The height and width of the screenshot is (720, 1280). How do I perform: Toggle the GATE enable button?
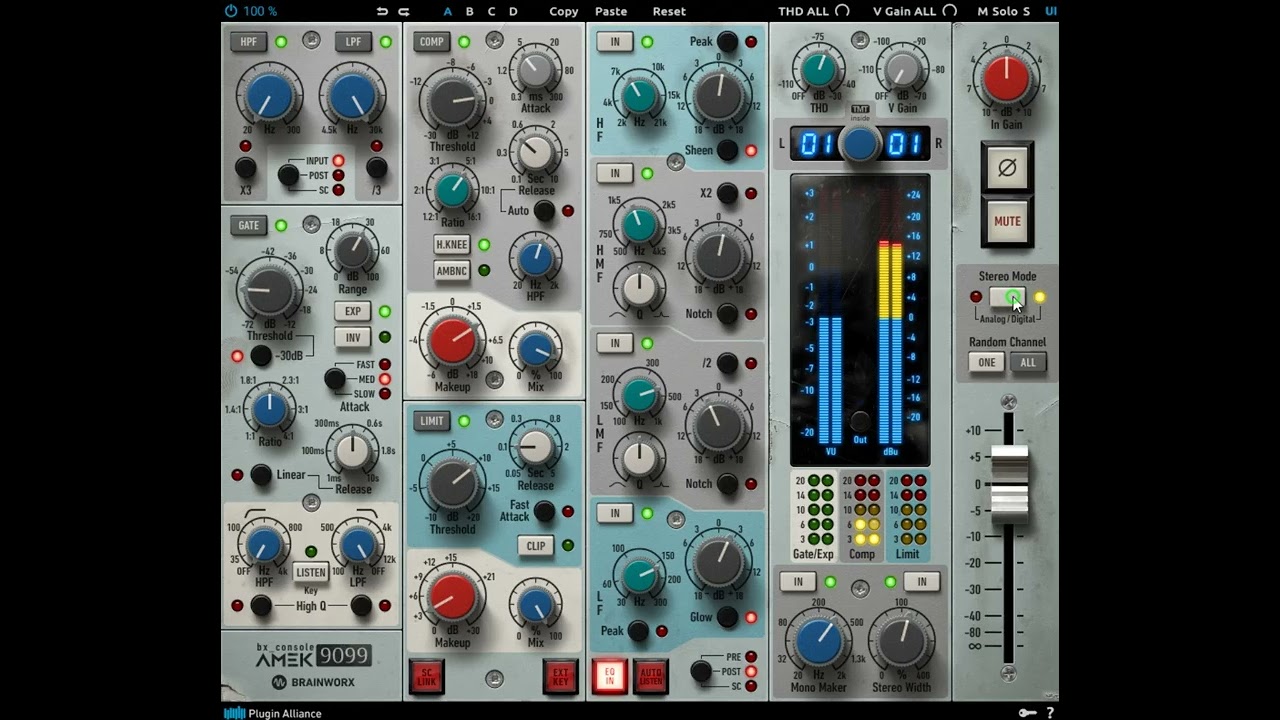pos(248,226)
